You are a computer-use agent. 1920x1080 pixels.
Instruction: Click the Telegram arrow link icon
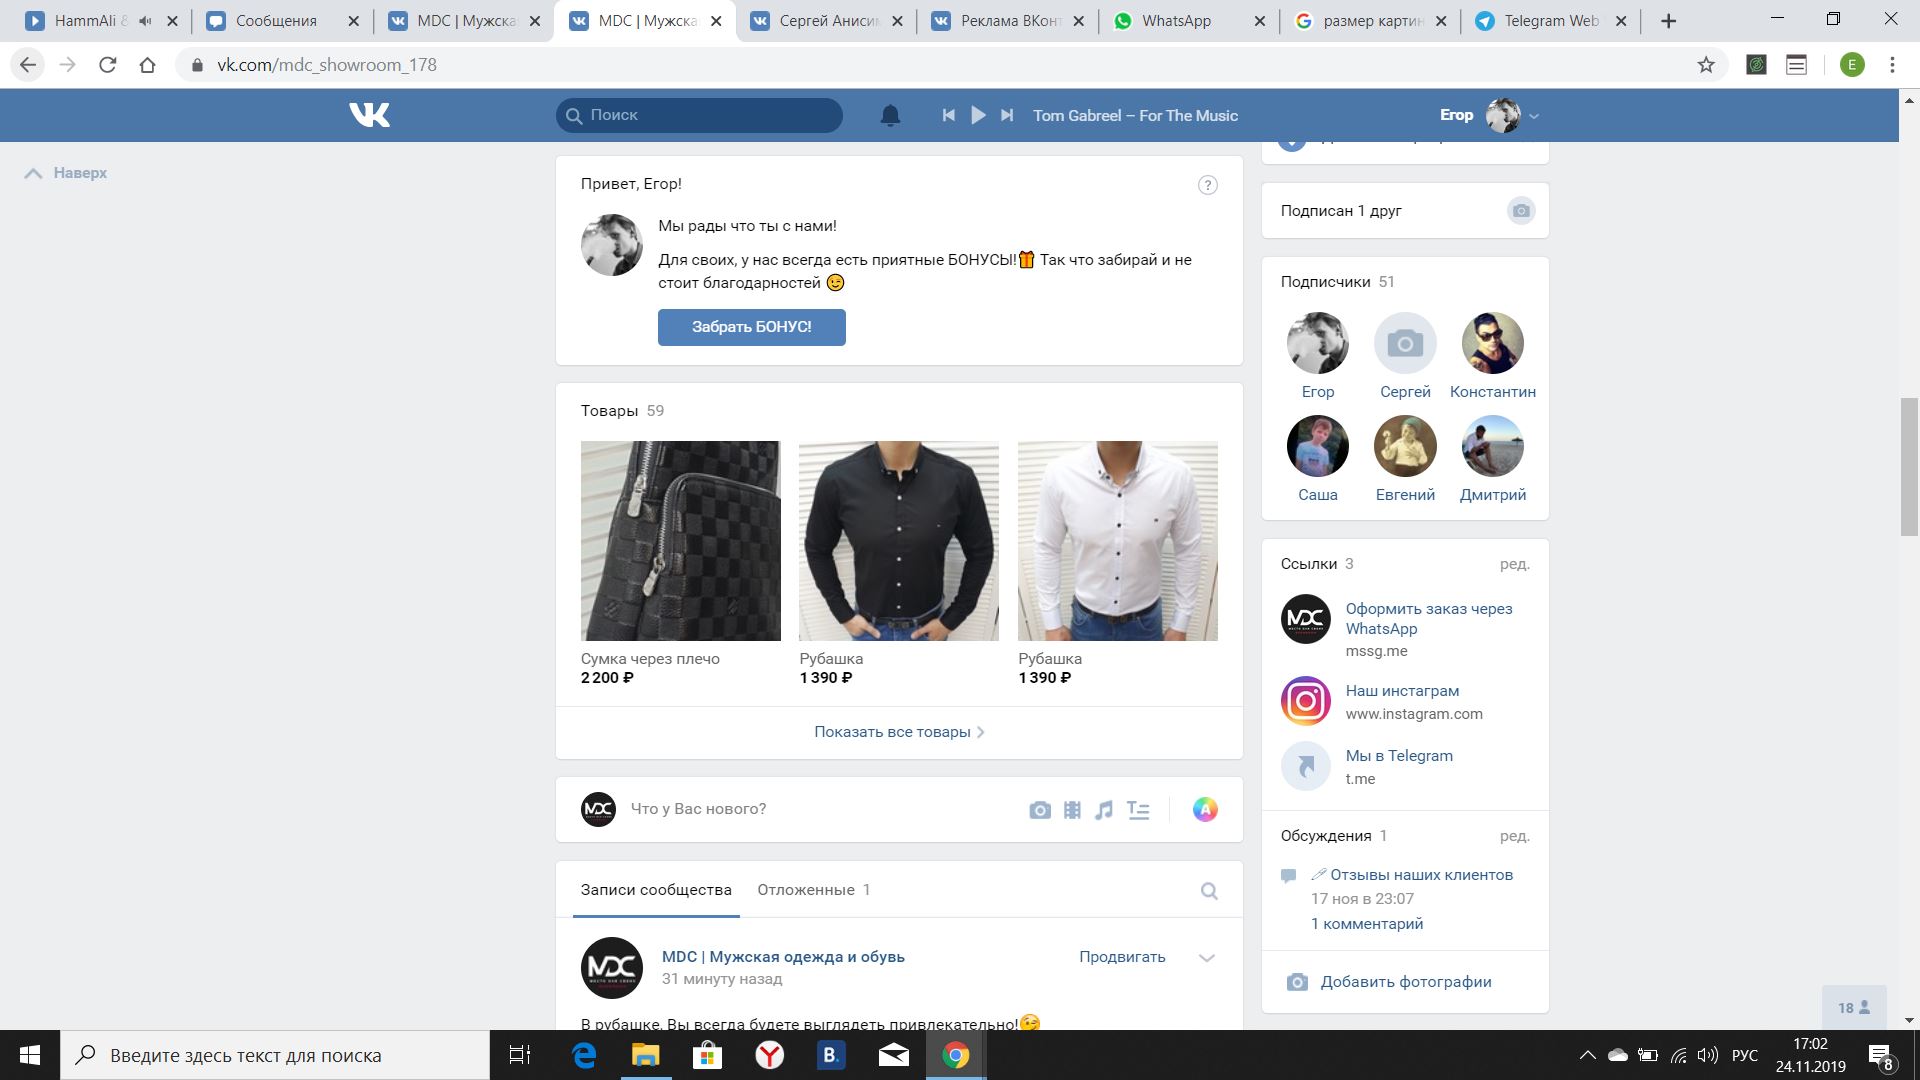tap(1306, 766)
